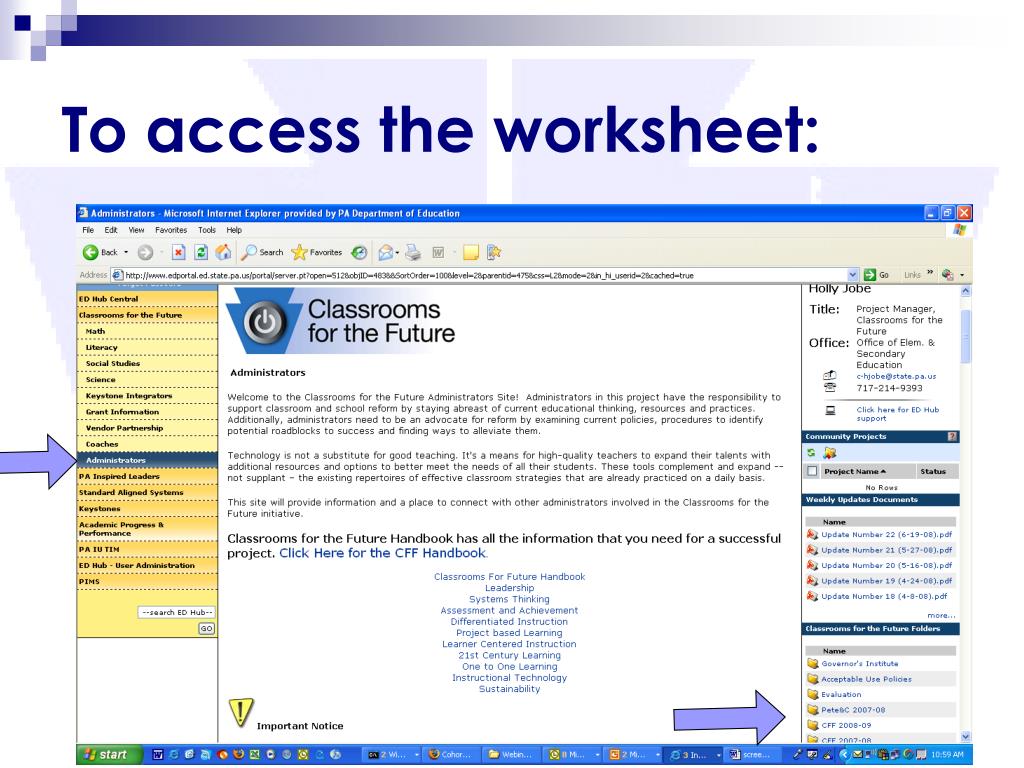Select Administrators in the left navigation

tap(148, 460)
